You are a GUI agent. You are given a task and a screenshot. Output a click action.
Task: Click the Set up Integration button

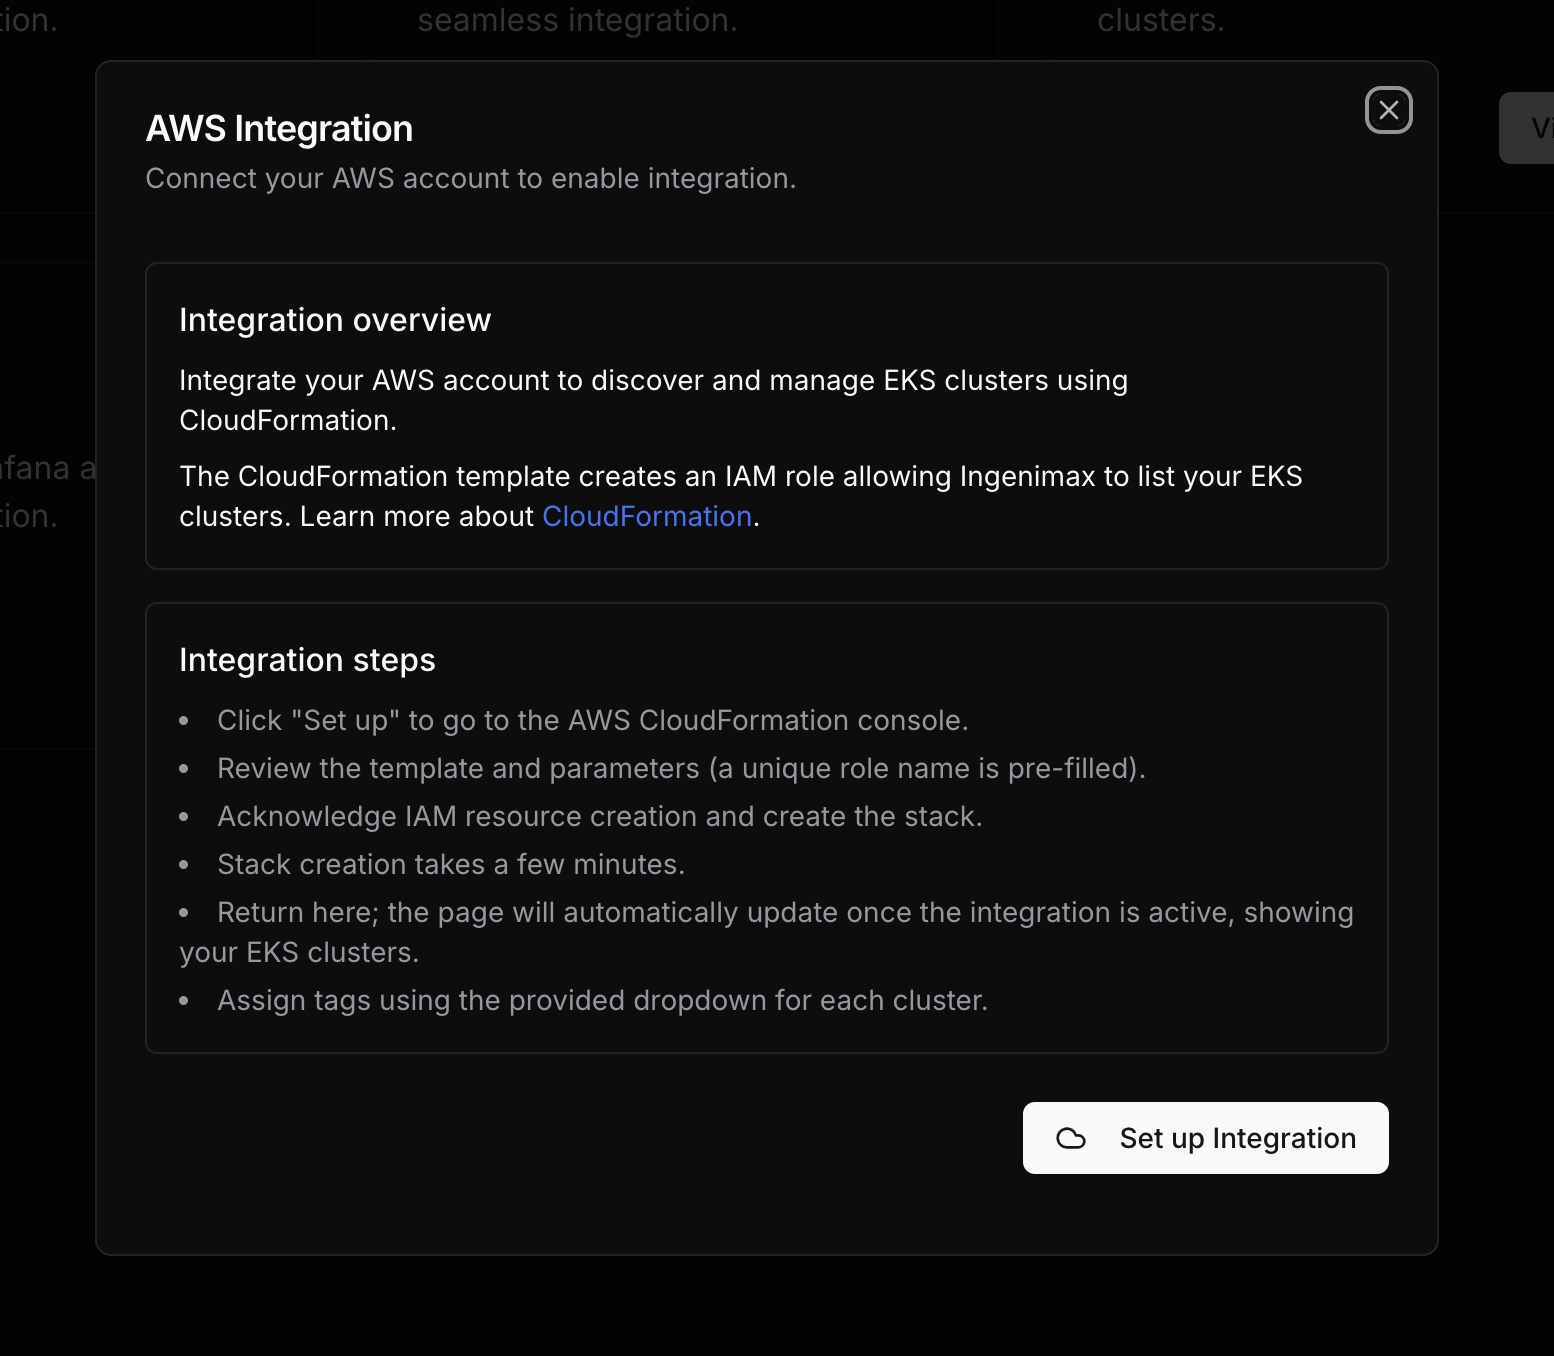(x=1205, y=1138)
